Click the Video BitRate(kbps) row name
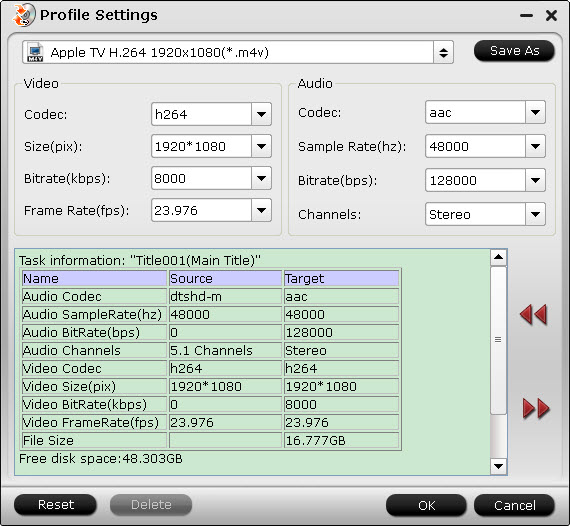The width and height of the screenshot is (570, 526). point(94,404)
